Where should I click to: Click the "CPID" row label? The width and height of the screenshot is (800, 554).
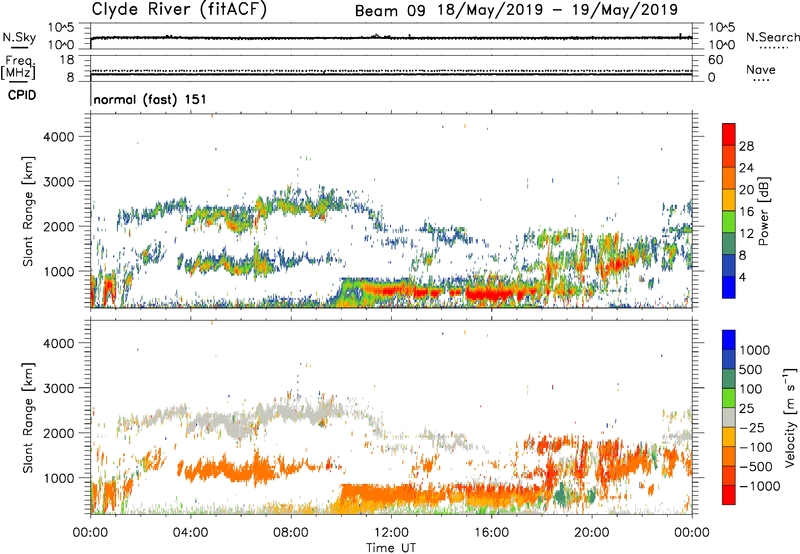[x=22, y=95]
